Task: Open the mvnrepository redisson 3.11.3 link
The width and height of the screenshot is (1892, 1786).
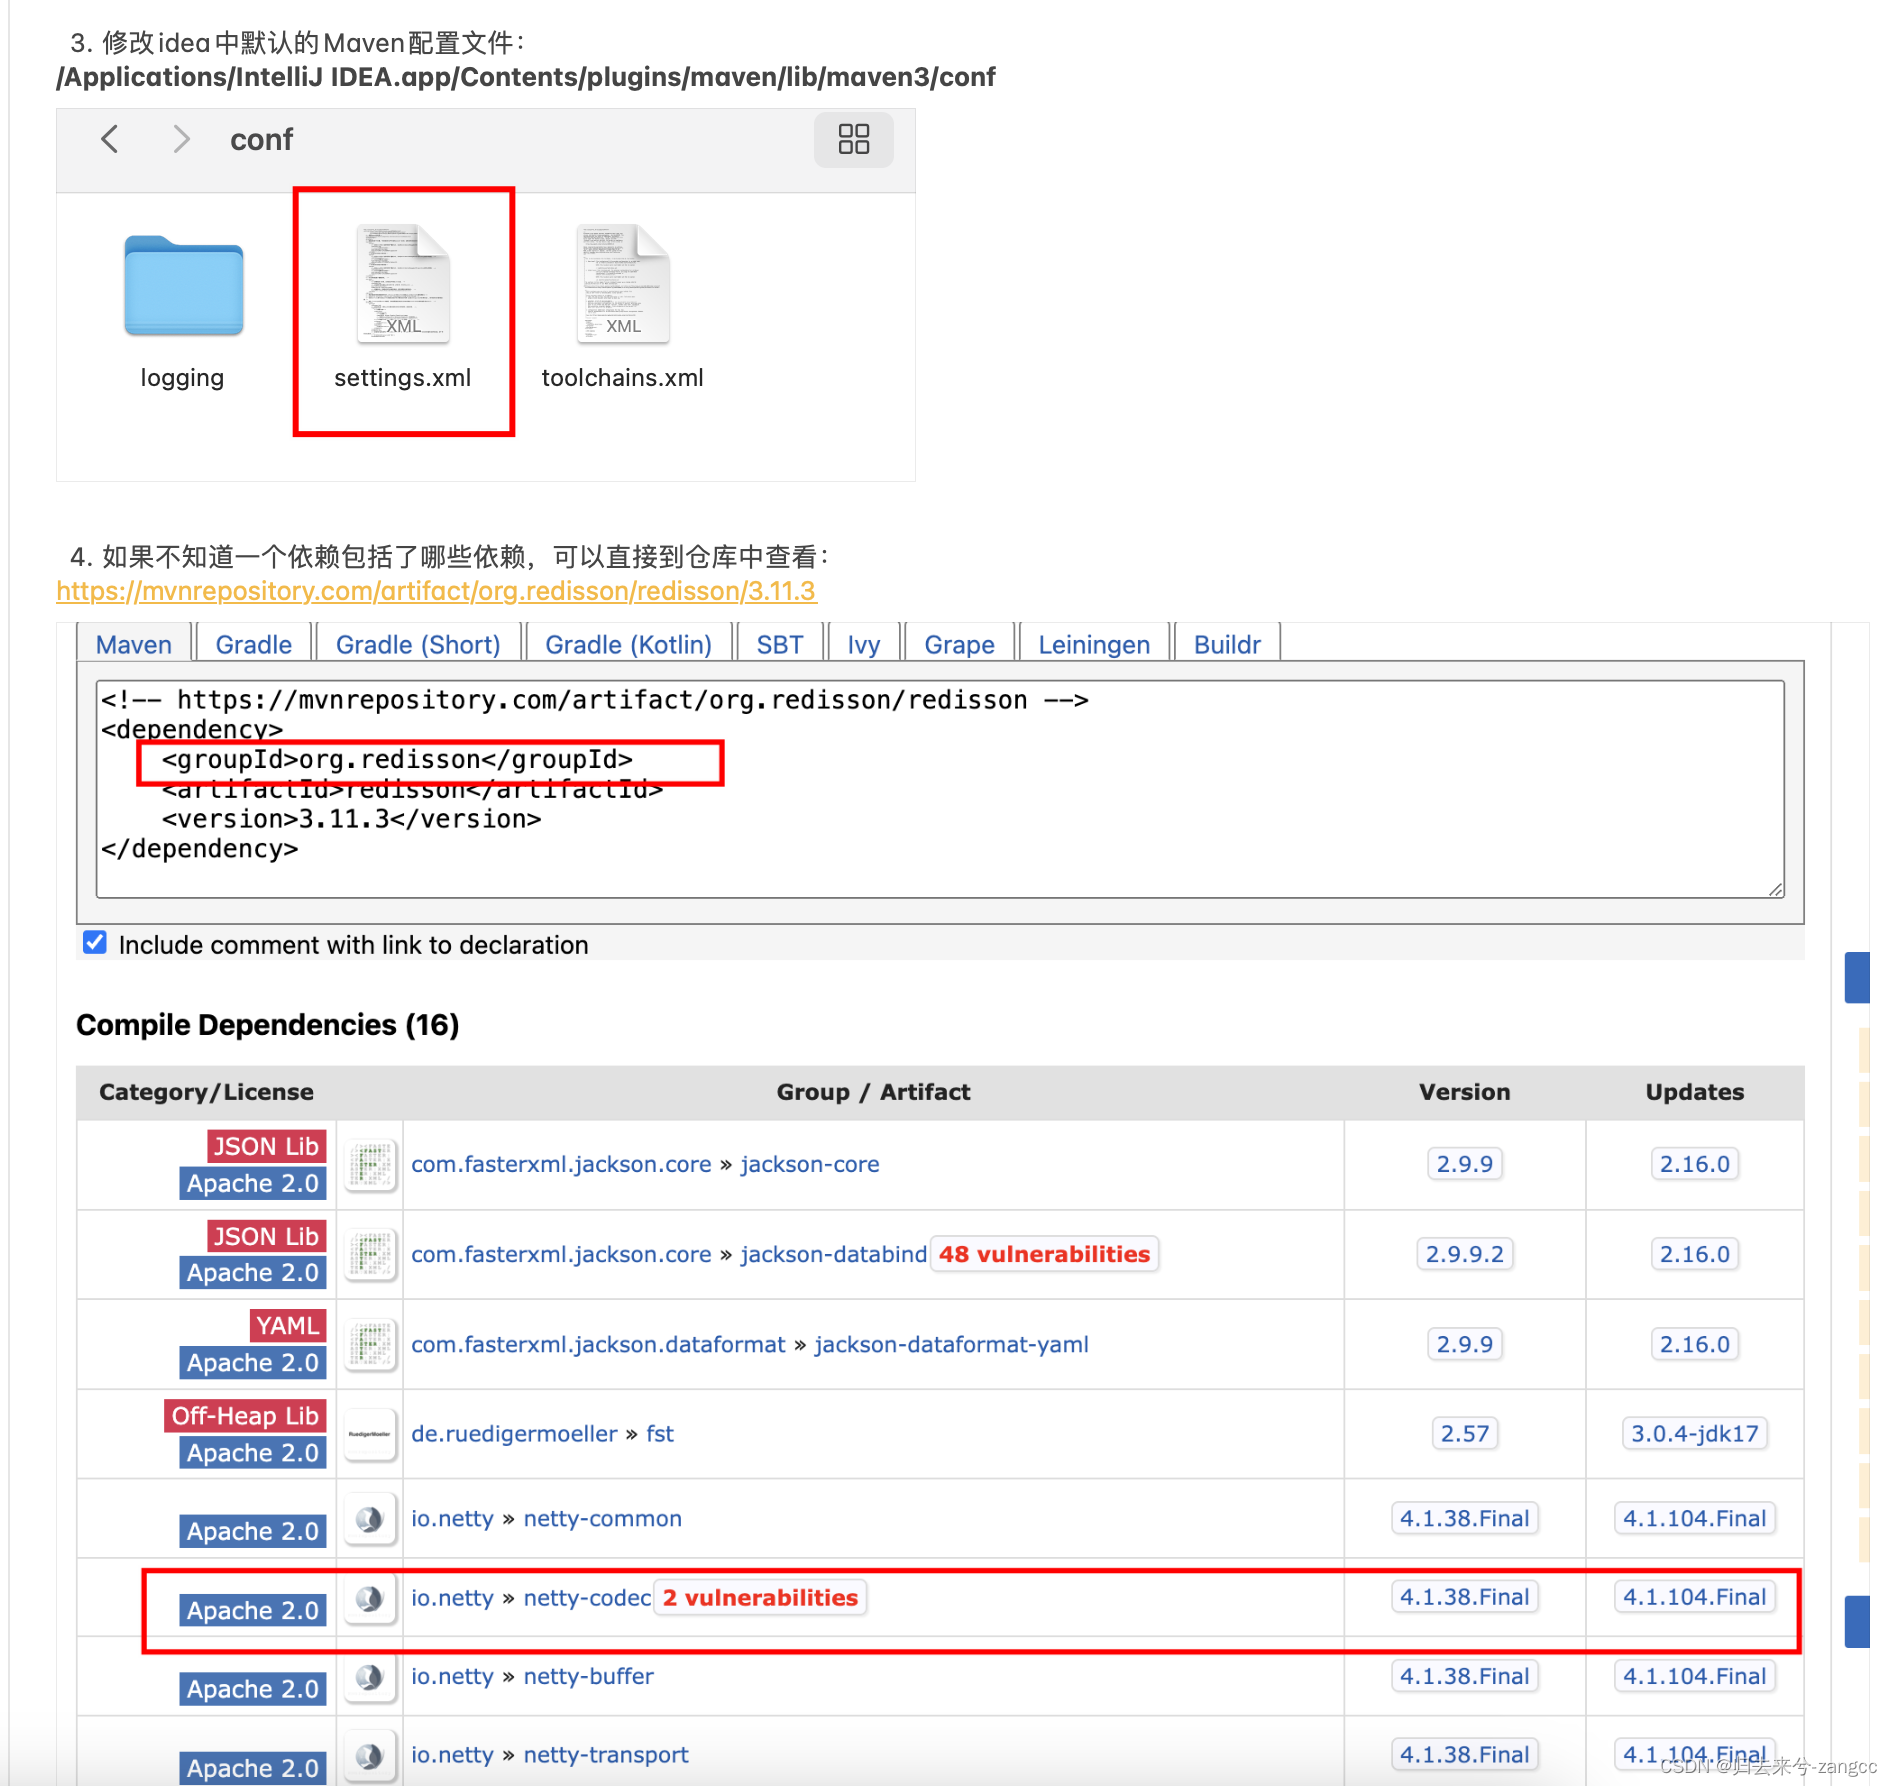Action: coord(436,591)
